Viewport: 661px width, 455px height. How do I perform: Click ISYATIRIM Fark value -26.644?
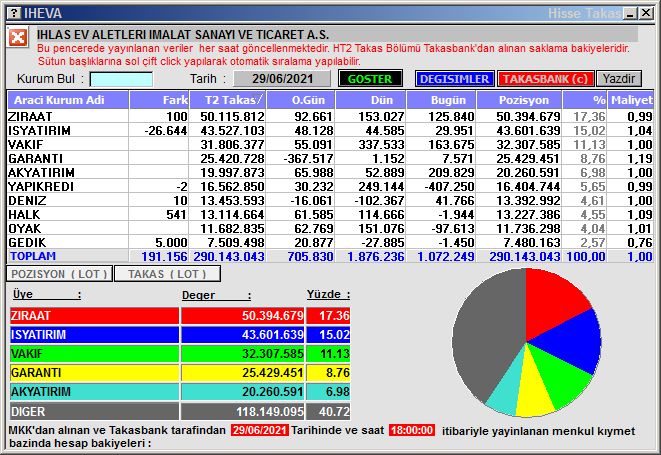tap(166, 130)
